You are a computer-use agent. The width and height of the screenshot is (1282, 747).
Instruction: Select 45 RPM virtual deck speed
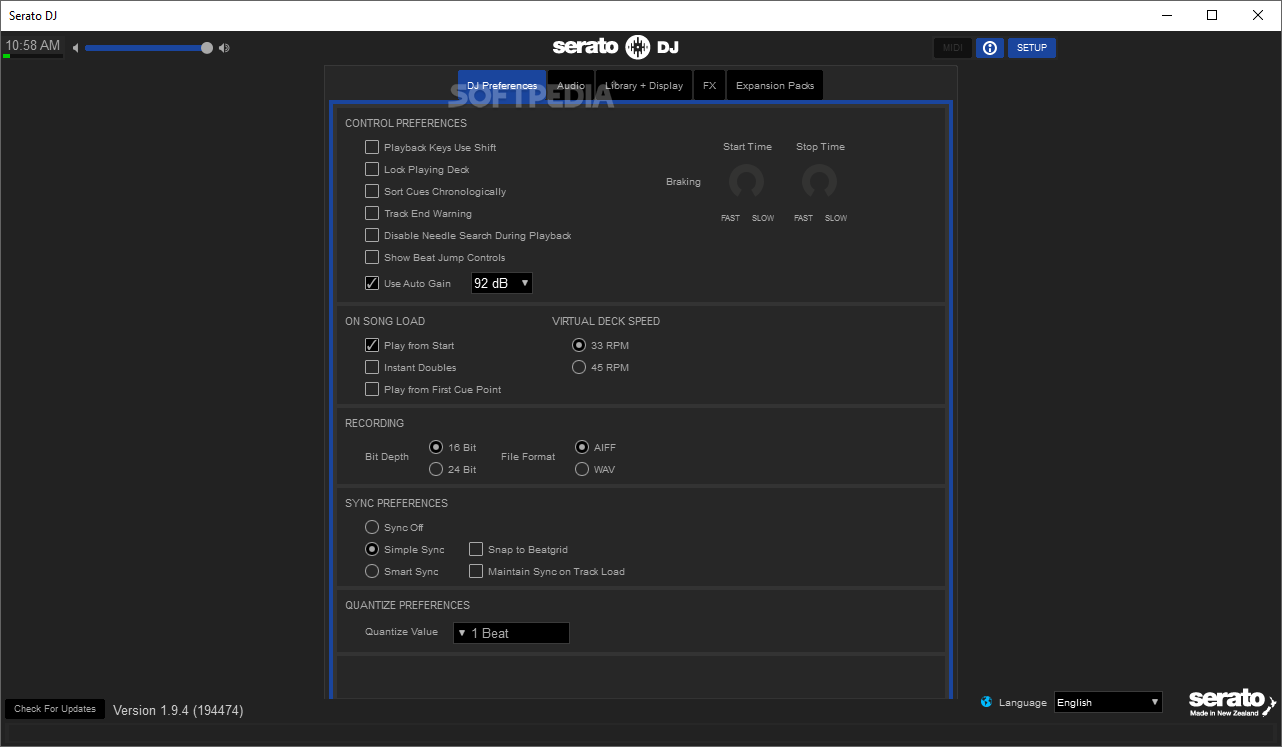pyautogui.click(x=579, y=367)
